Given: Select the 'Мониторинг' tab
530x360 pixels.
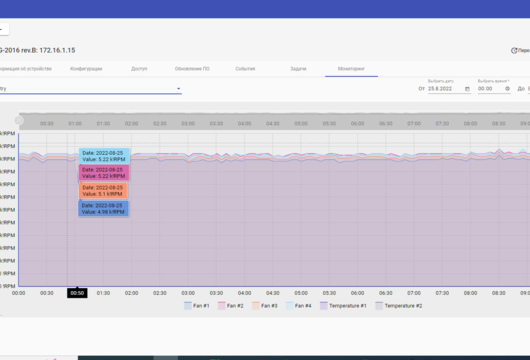Looking at the screenshot, I should pyautogui.click(x=351, y=69).
